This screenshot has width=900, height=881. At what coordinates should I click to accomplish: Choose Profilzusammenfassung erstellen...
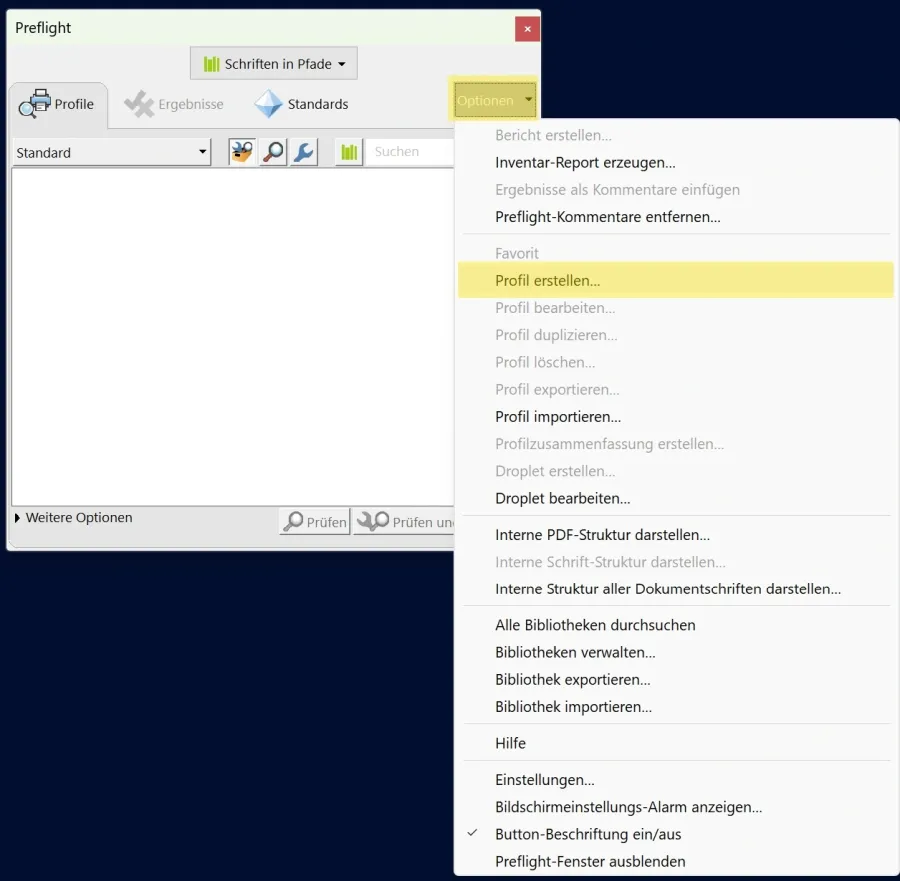(x=676, y=444)
